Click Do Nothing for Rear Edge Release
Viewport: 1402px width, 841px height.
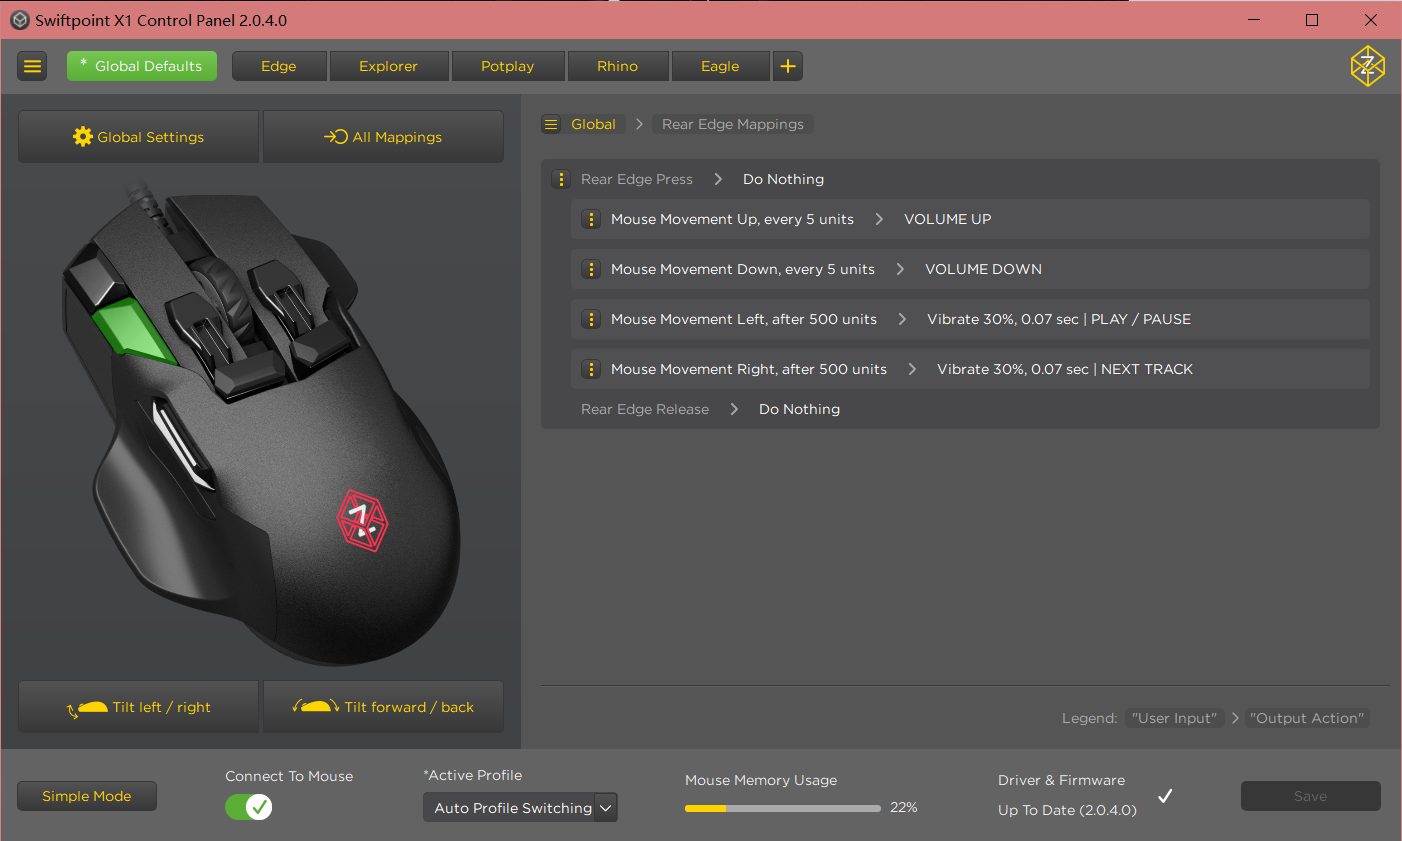click(799, 409)
